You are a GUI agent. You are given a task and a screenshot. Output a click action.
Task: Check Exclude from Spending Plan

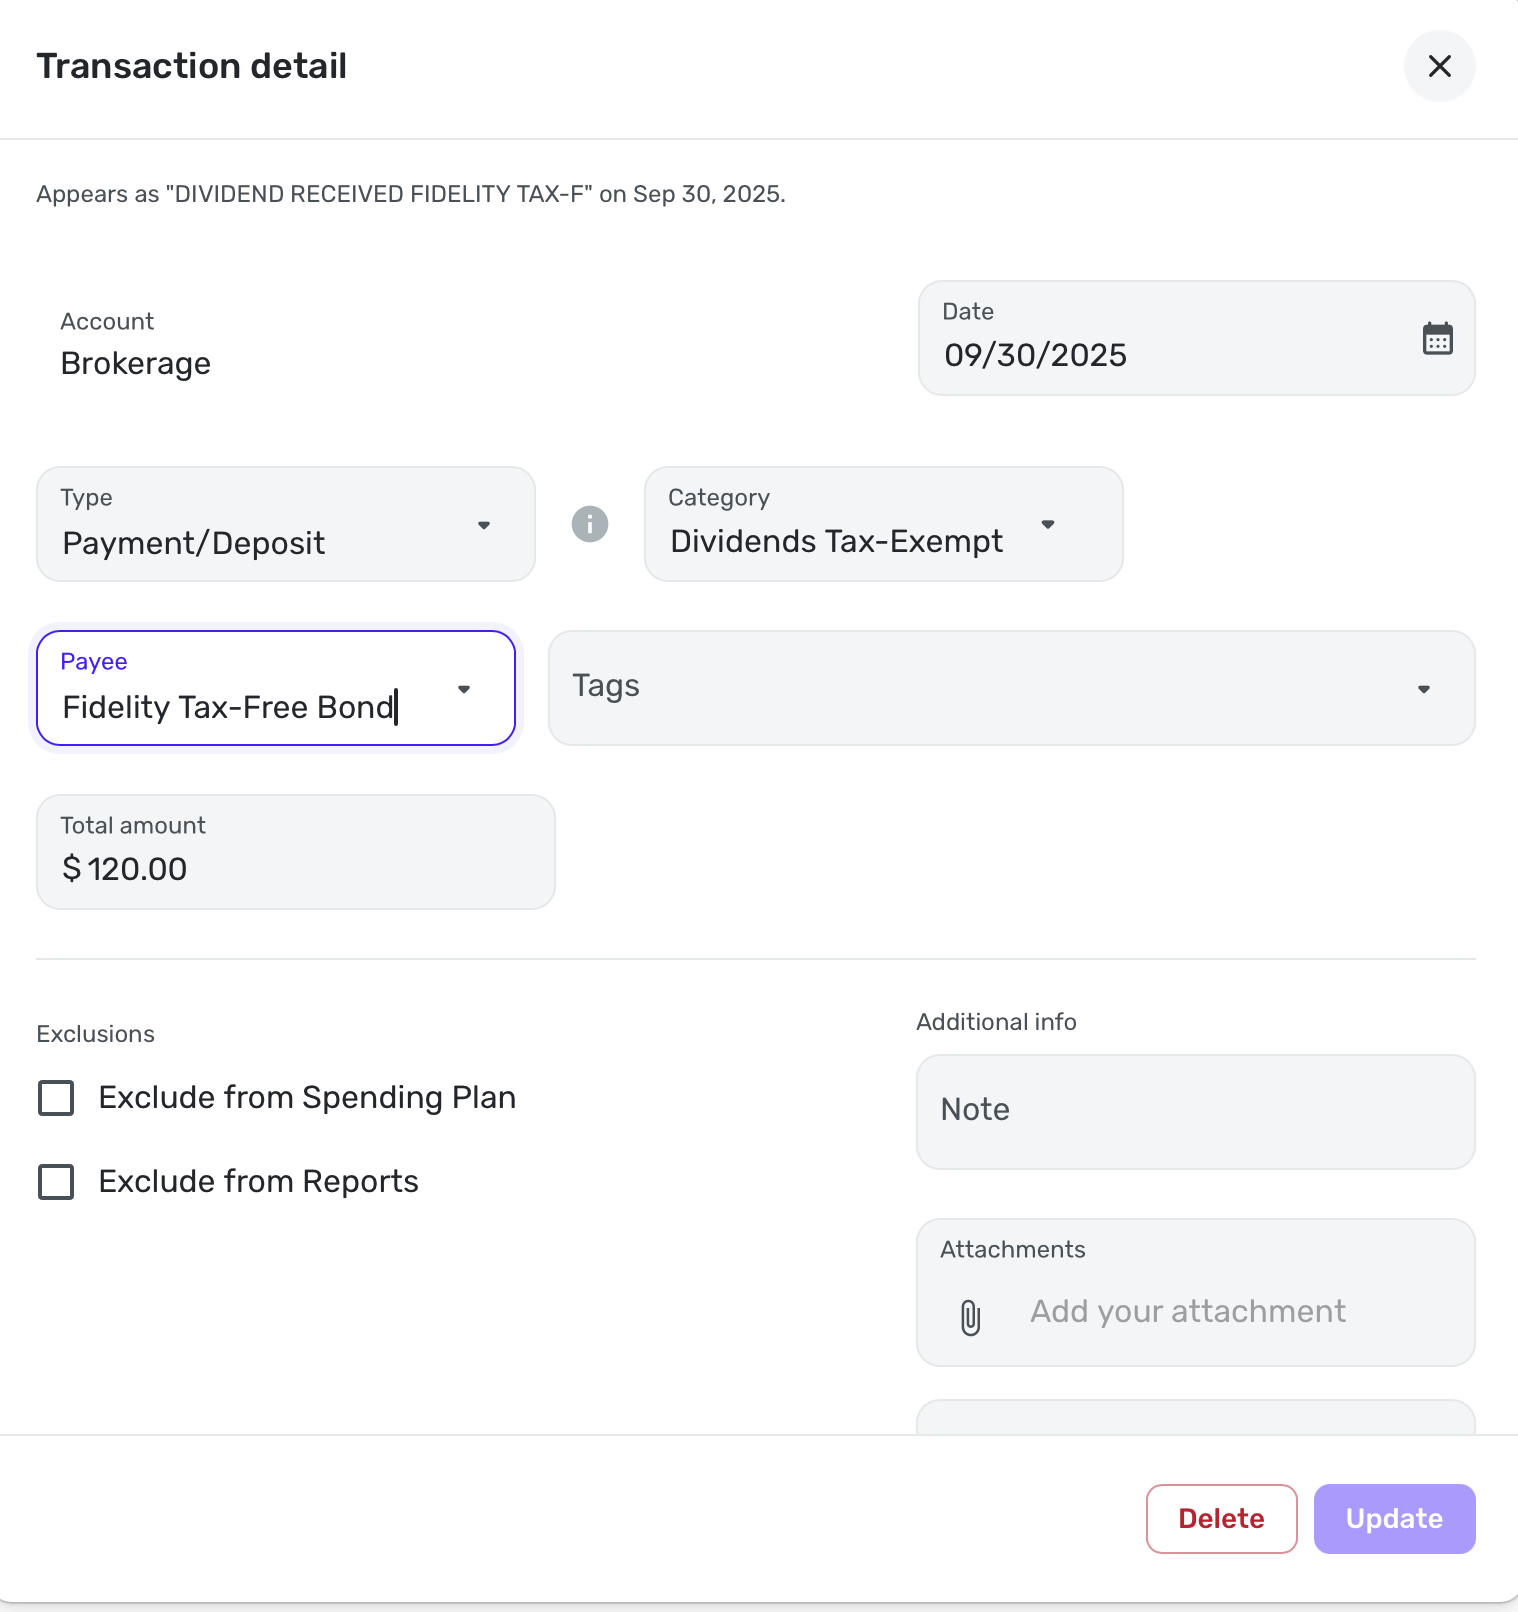tap(56, 1098)
